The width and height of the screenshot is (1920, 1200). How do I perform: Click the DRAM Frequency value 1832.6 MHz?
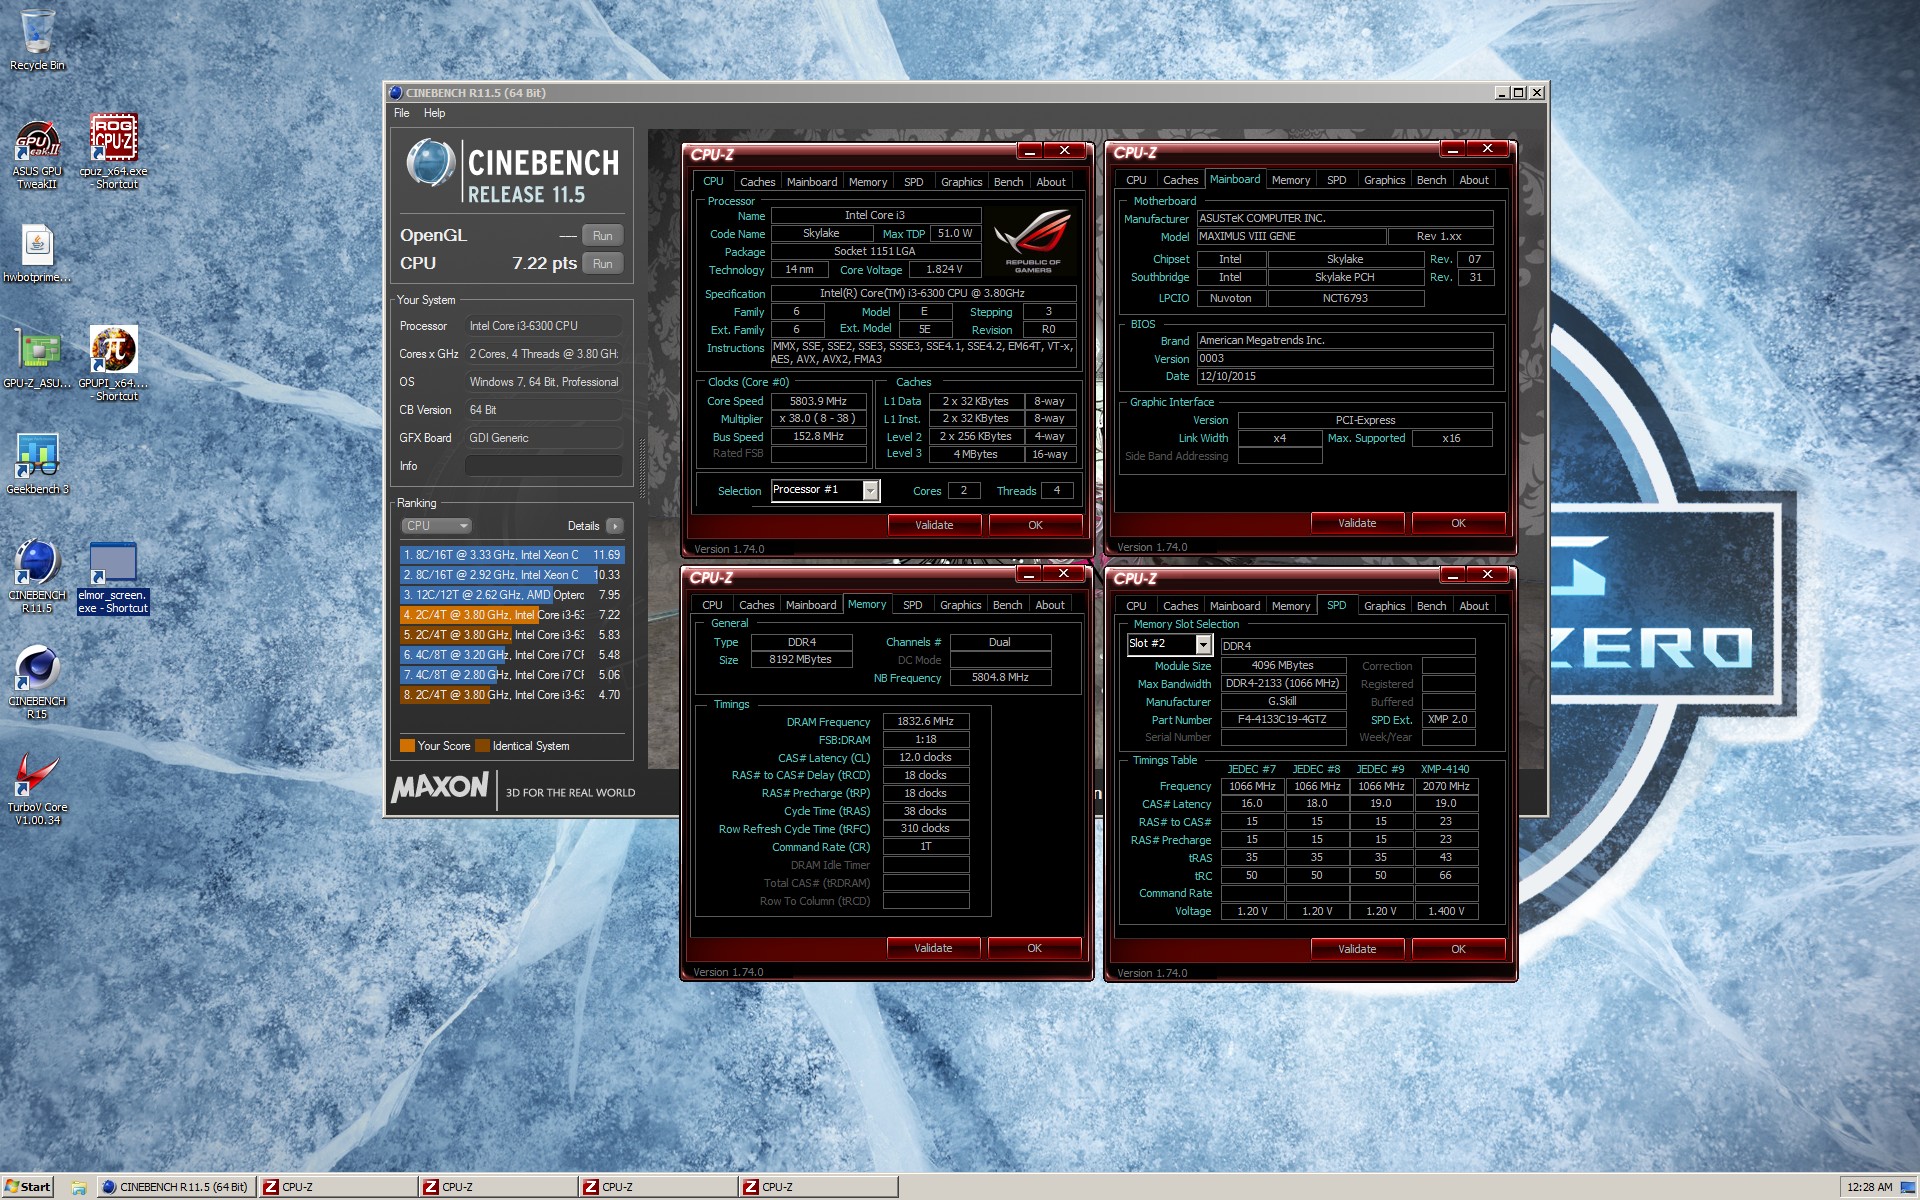click(926, 721)
